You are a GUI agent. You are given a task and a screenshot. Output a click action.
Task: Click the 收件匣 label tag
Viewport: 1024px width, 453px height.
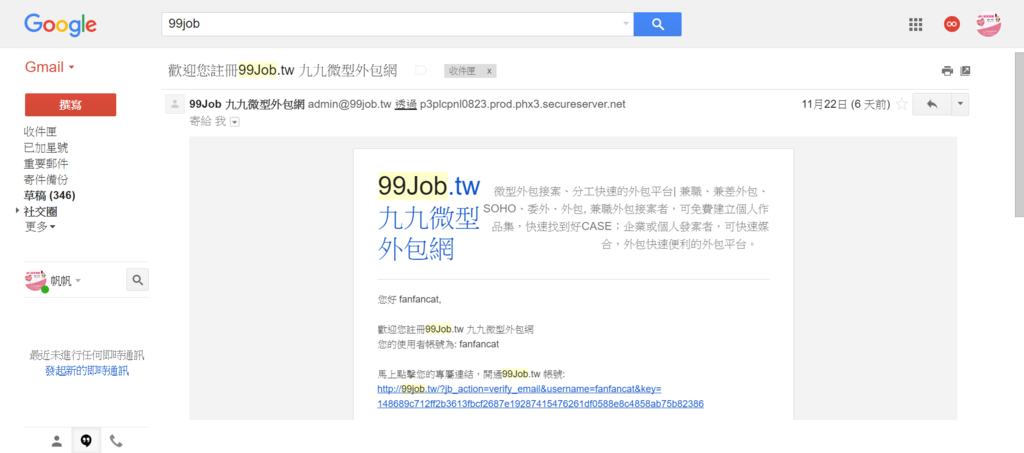[x=462, y=71]
